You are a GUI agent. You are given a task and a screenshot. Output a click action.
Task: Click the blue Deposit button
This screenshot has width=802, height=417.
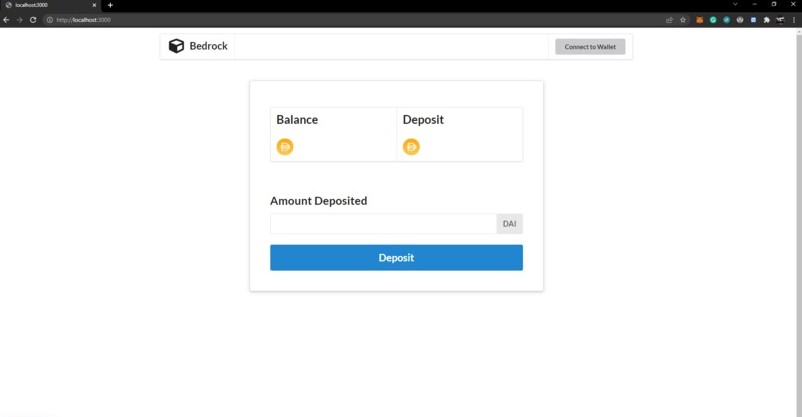tap(396, 257)
